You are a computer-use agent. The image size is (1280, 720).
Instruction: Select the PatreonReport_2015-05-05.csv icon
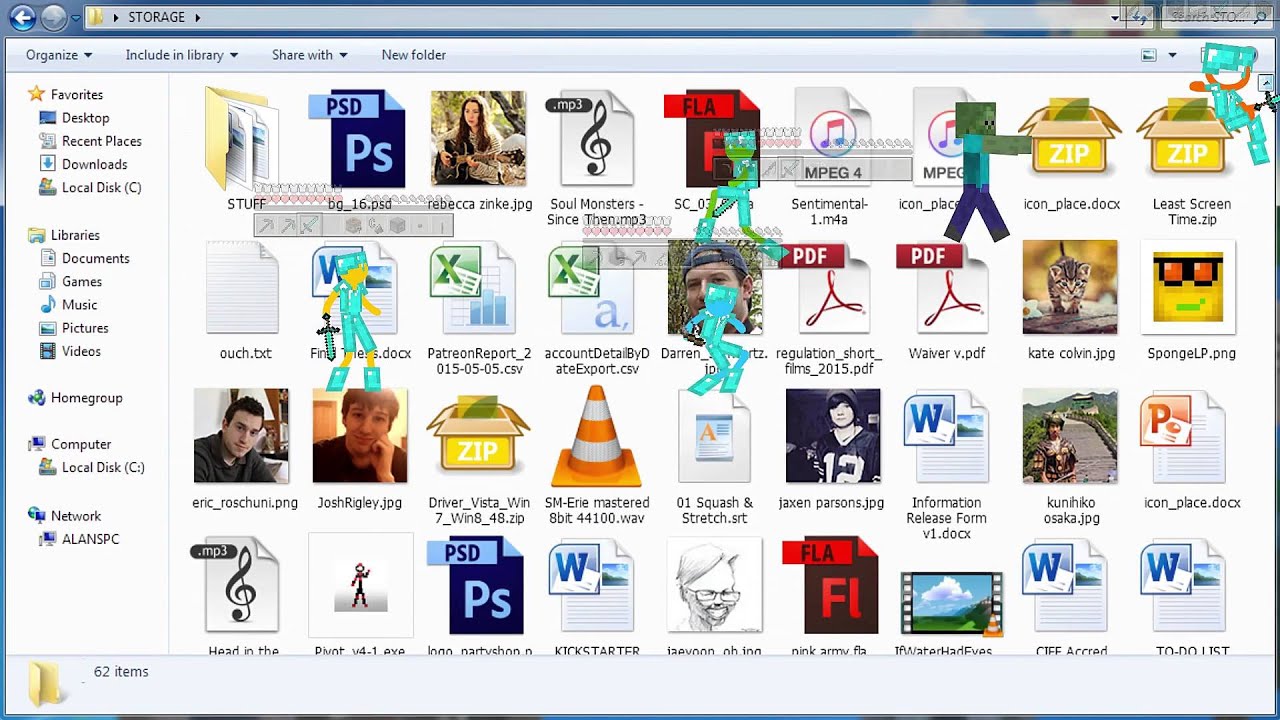click(x=473, y=289)
